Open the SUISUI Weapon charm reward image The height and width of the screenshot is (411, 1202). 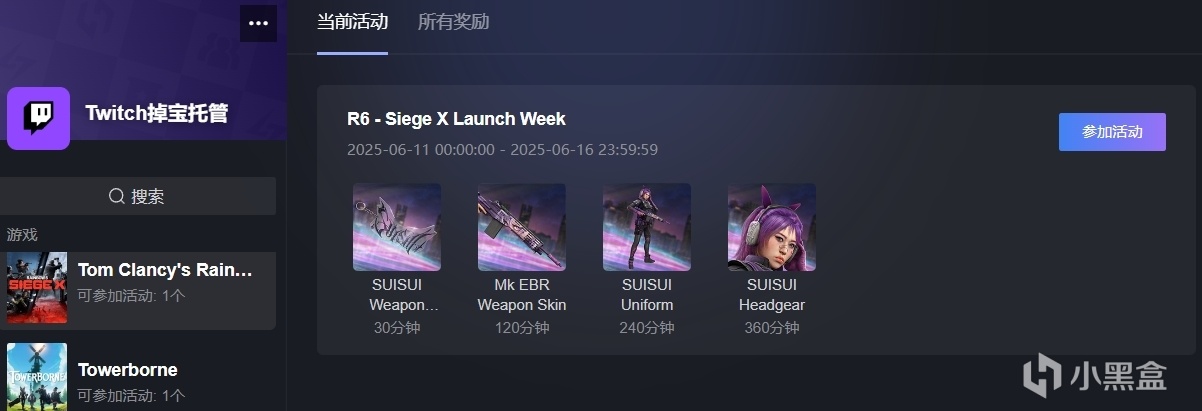397,227
